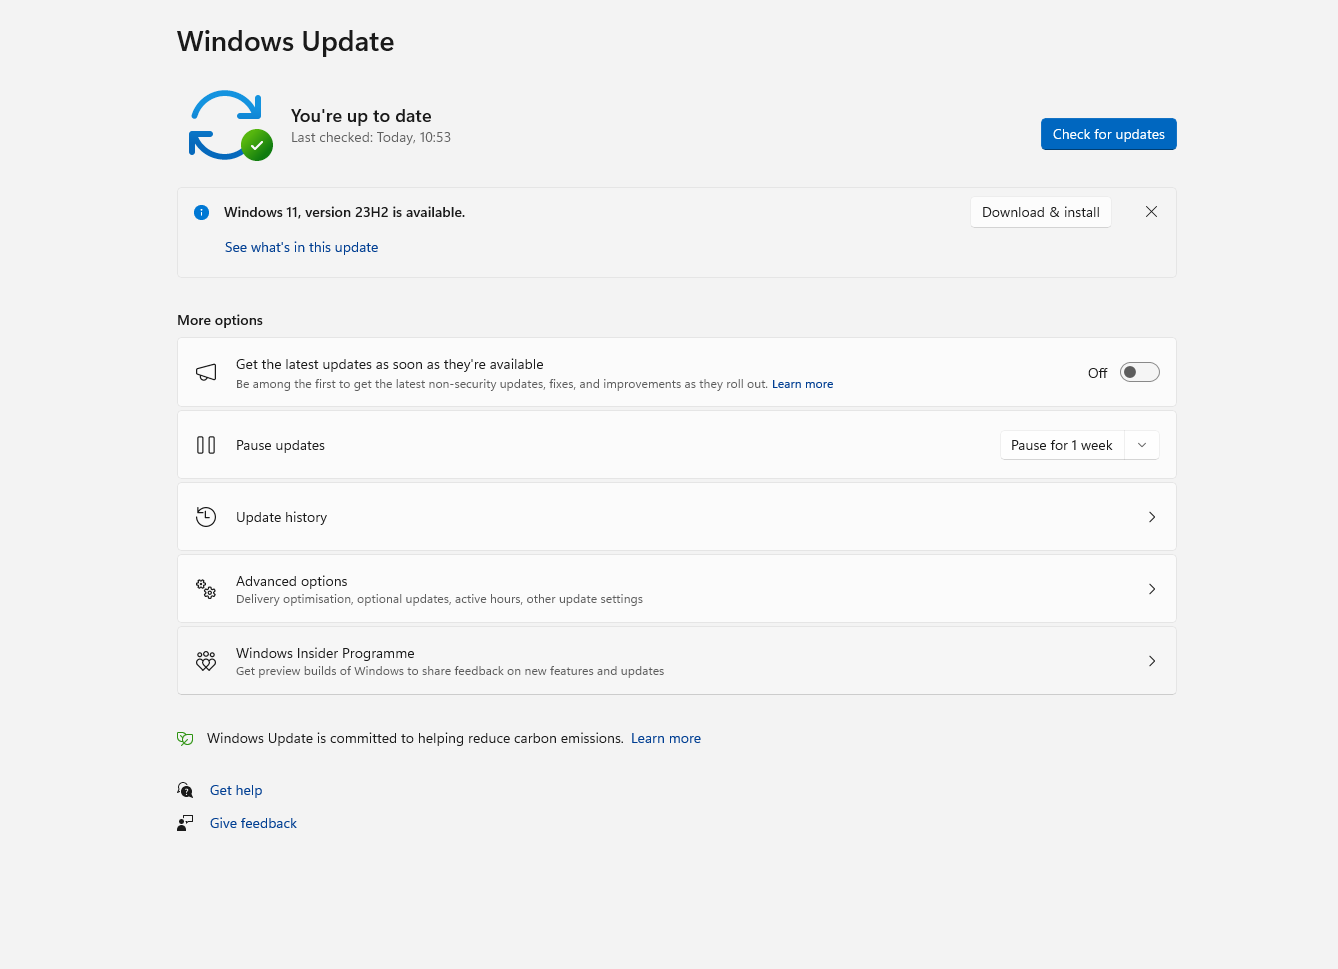Toggle Get the latest updates switch on
Image resolution: width=1338 pixels, height=969 pixels.
click(1139, 372)
